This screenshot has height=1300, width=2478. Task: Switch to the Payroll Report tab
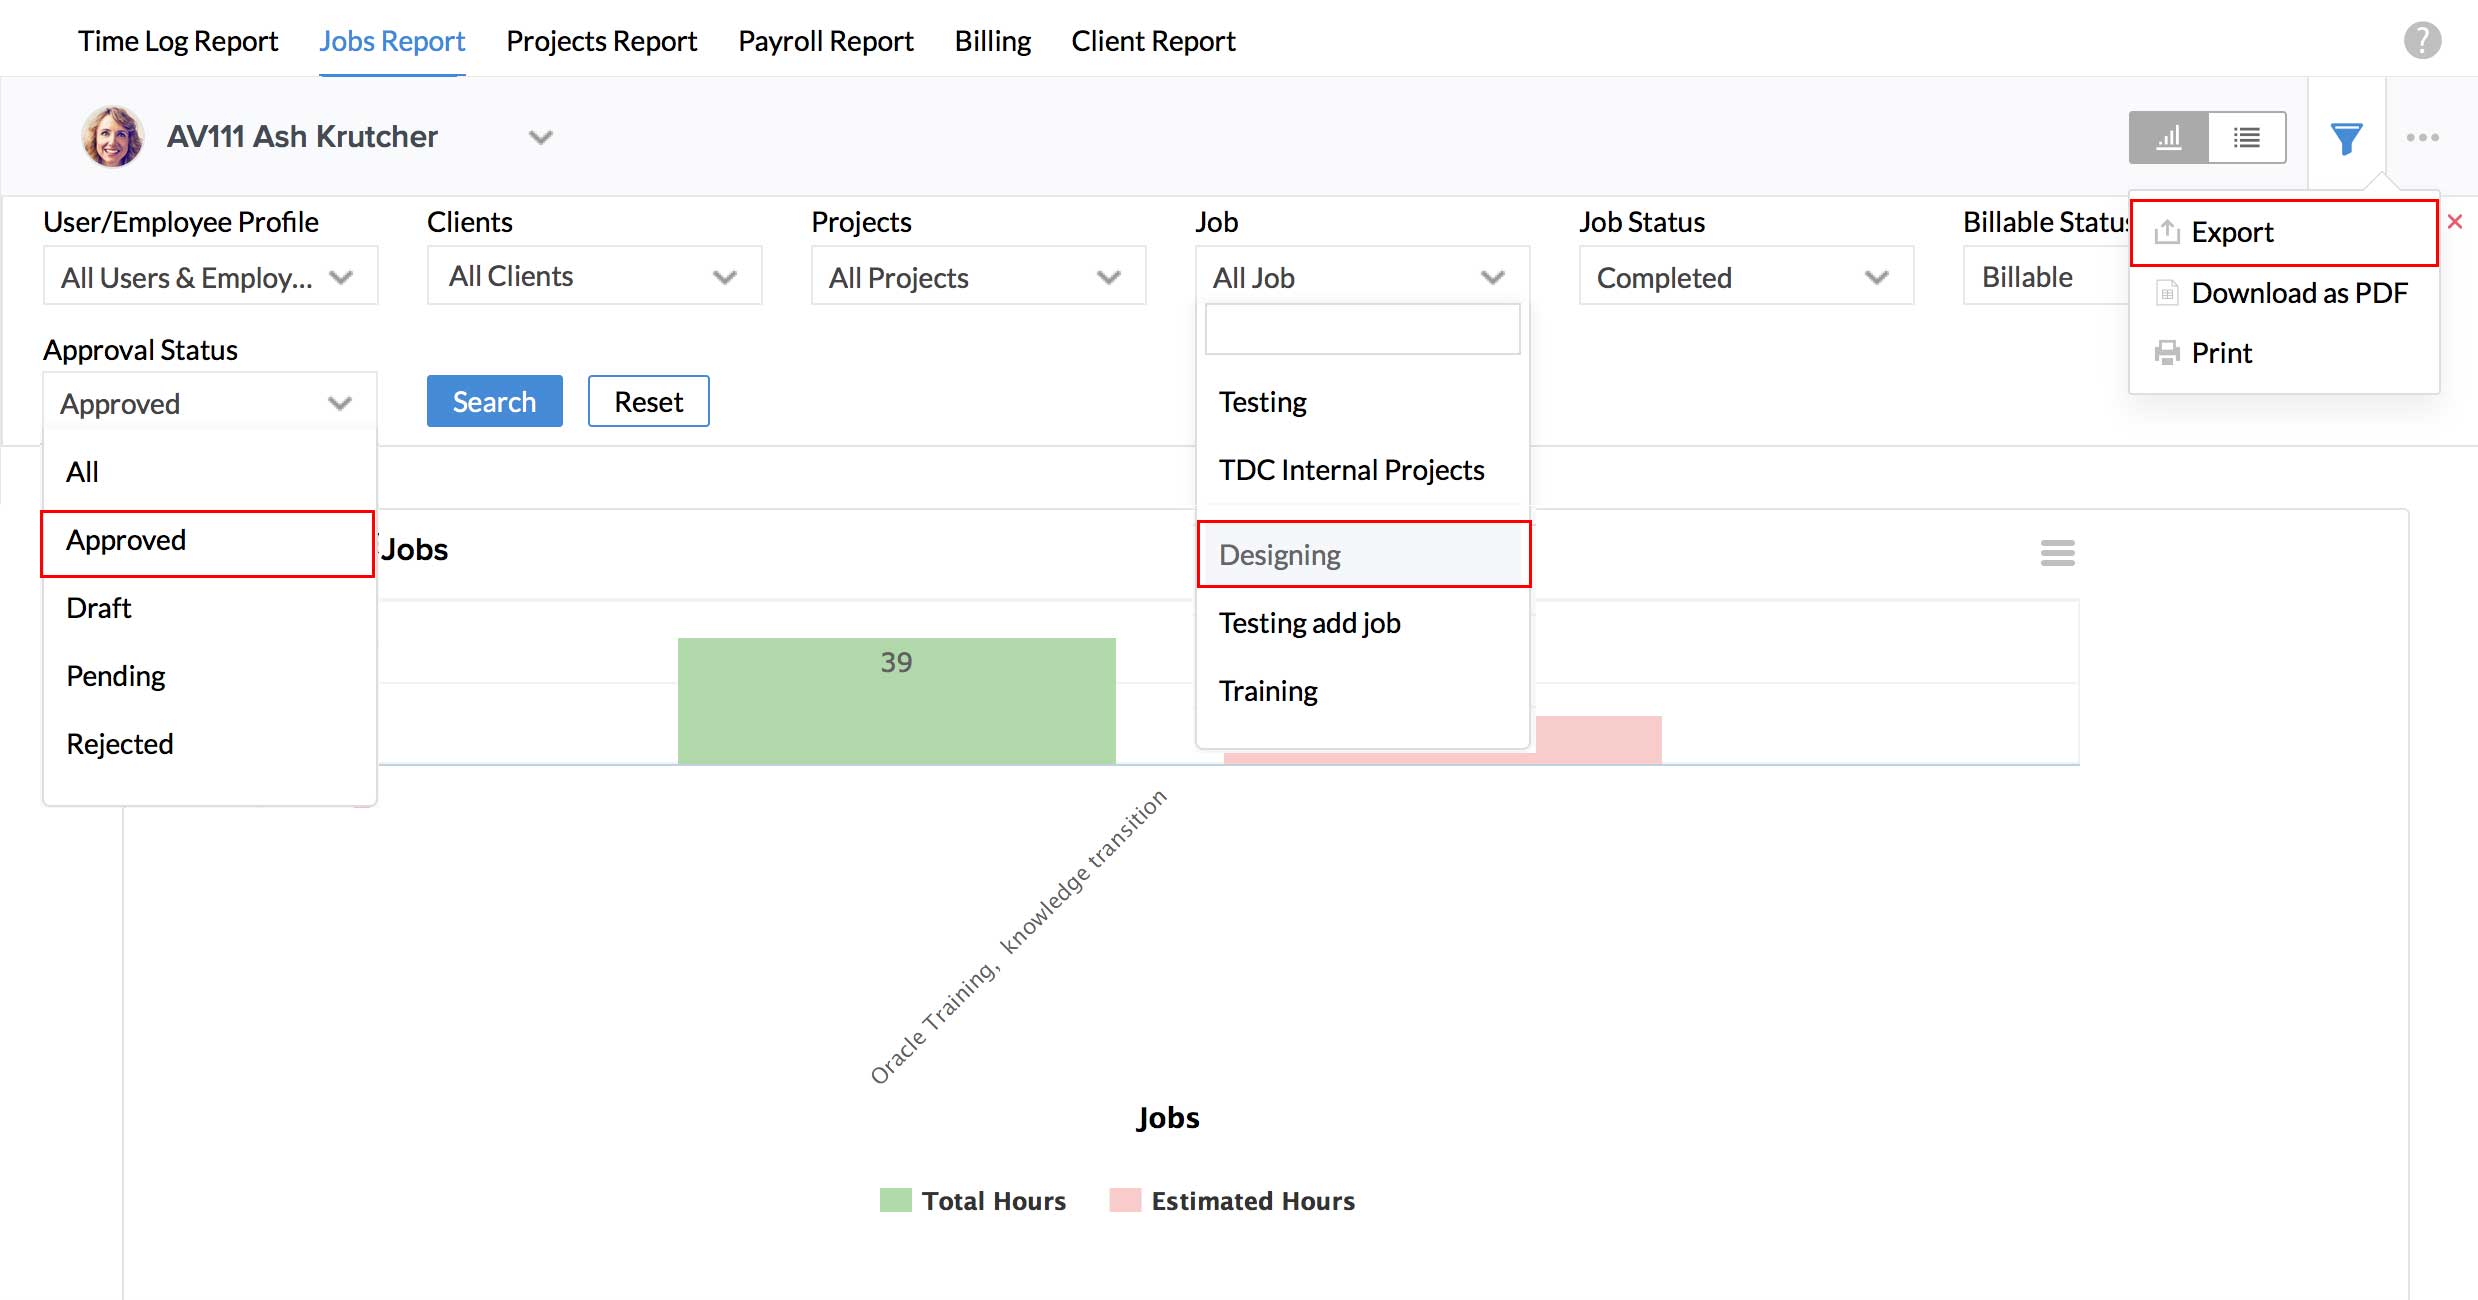click(x=825, y=41)
